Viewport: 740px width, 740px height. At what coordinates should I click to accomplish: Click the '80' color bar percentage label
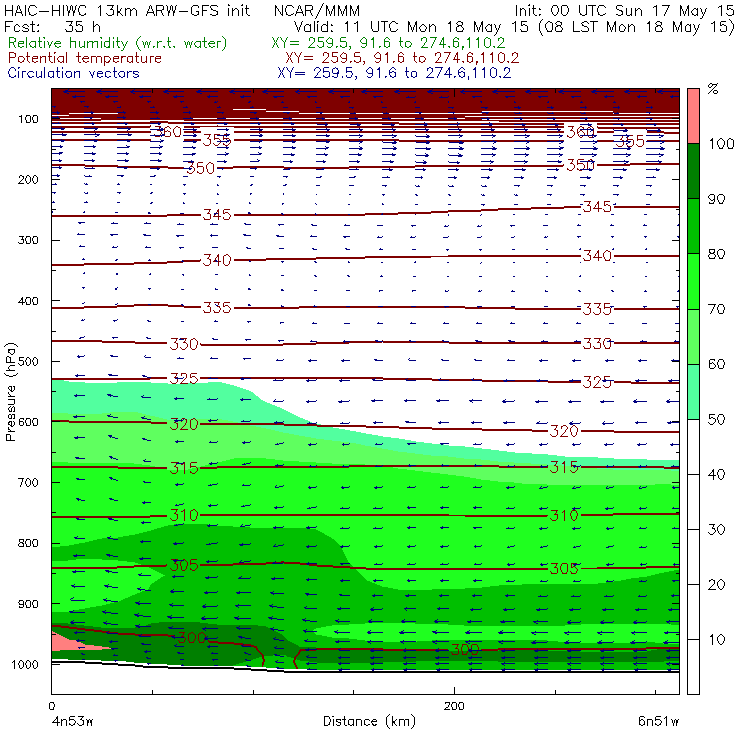[716, 254]
